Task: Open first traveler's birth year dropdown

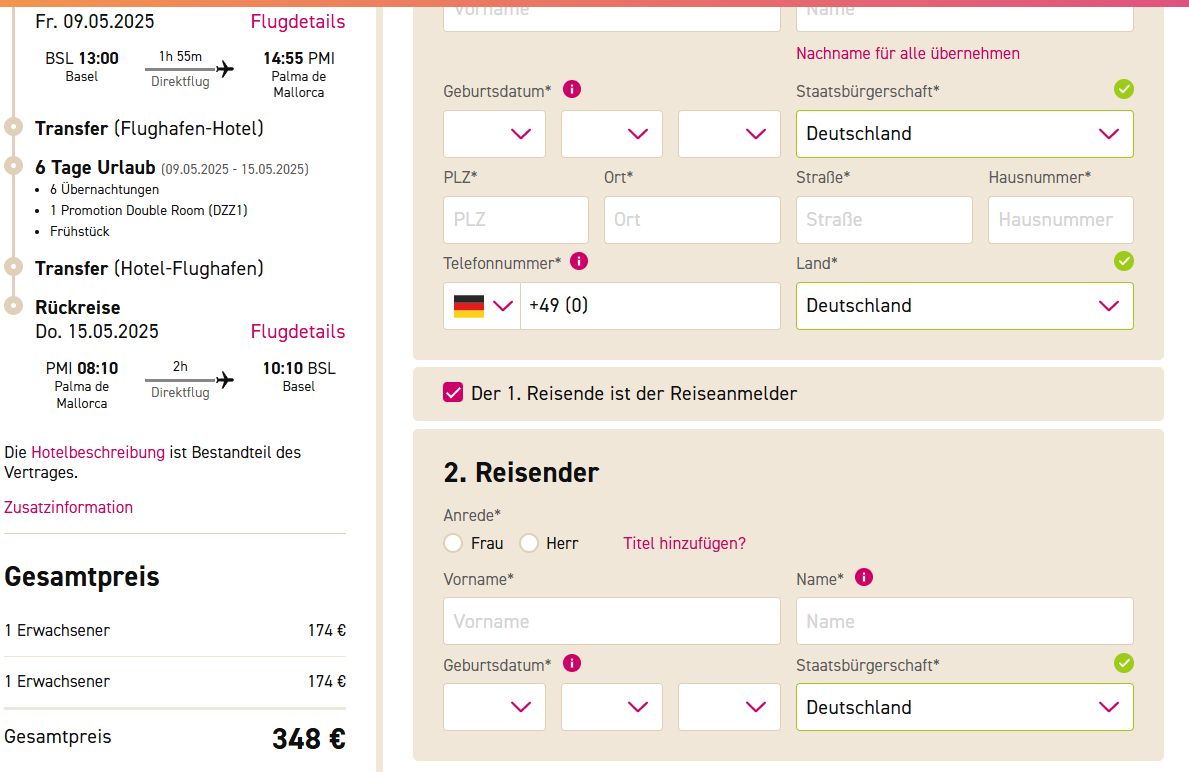Action: 729,134
